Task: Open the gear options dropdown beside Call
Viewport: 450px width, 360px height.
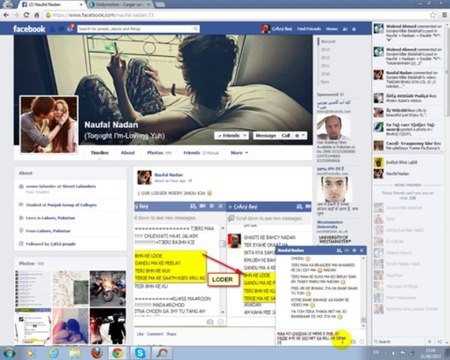Action: coord(300,135)
